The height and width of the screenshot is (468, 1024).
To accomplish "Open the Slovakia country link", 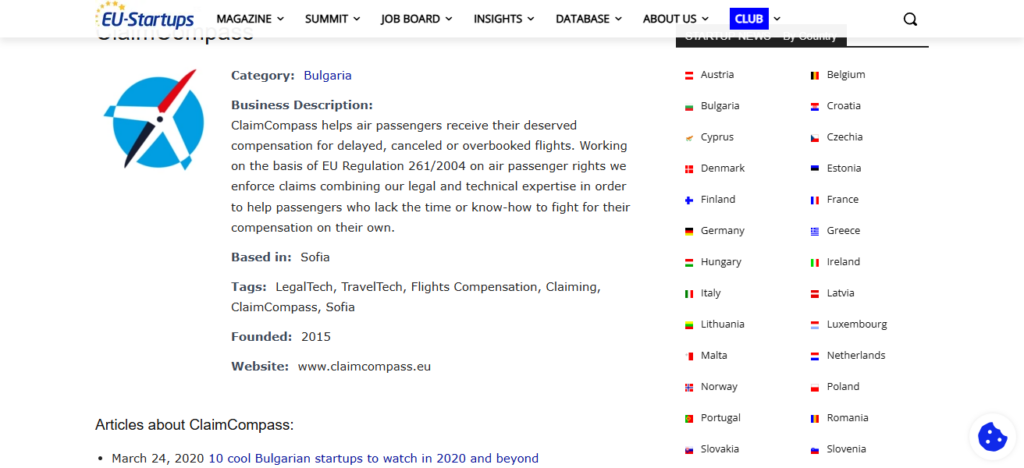I will 720,449.
